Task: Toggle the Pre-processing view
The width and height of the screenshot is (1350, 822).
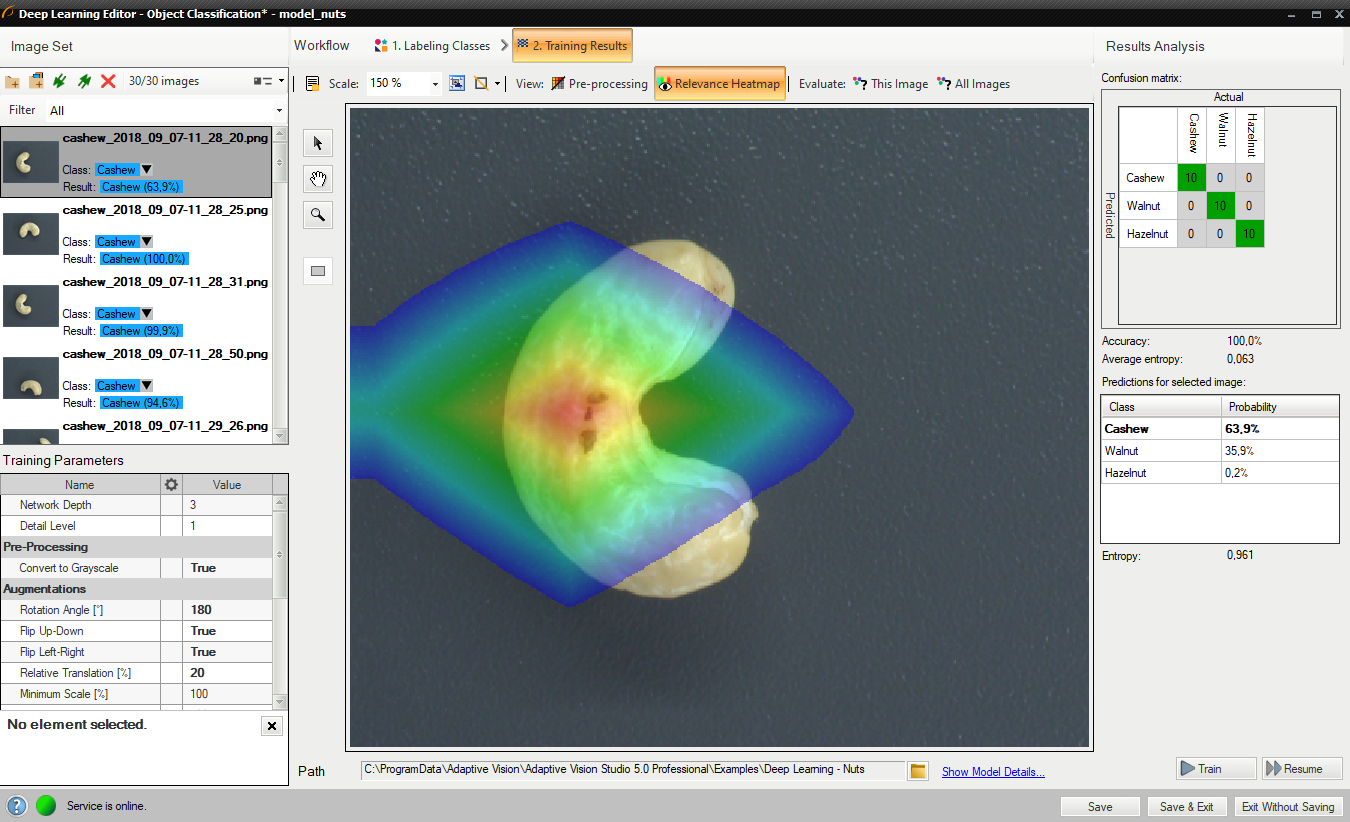Action: pos(599,84)
